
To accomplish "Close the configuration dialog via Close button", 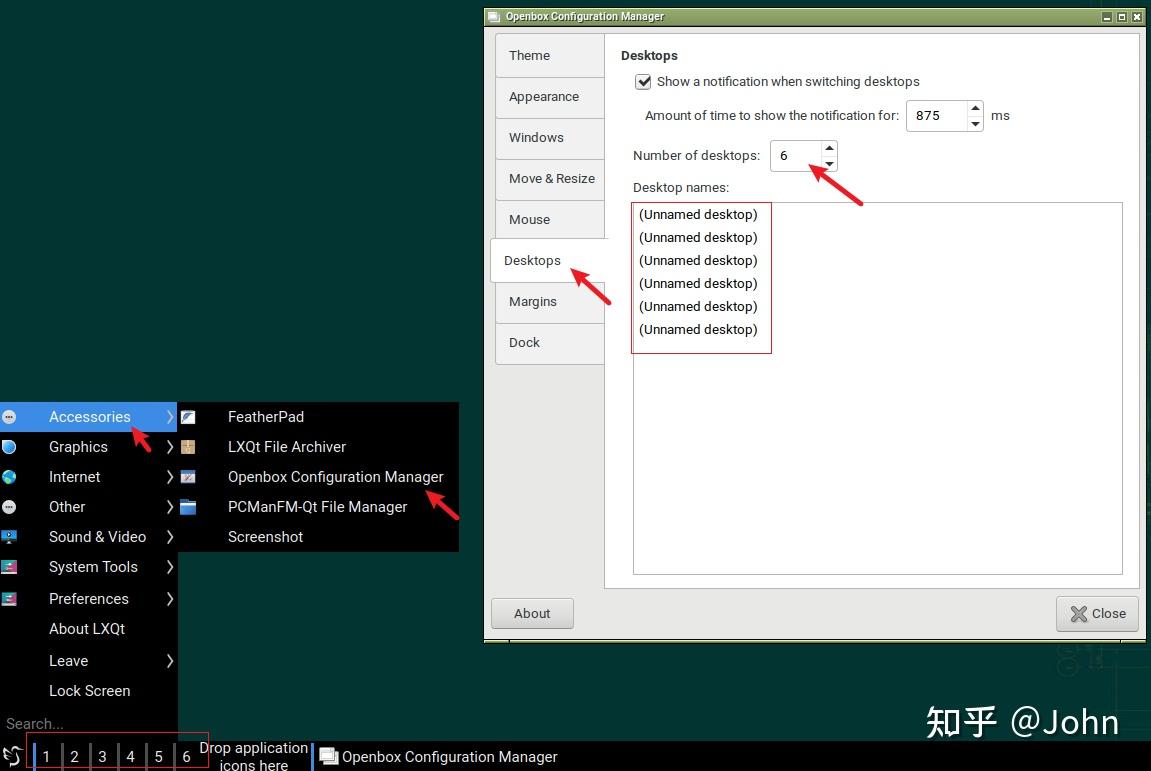I will (x=1097, y=614).
